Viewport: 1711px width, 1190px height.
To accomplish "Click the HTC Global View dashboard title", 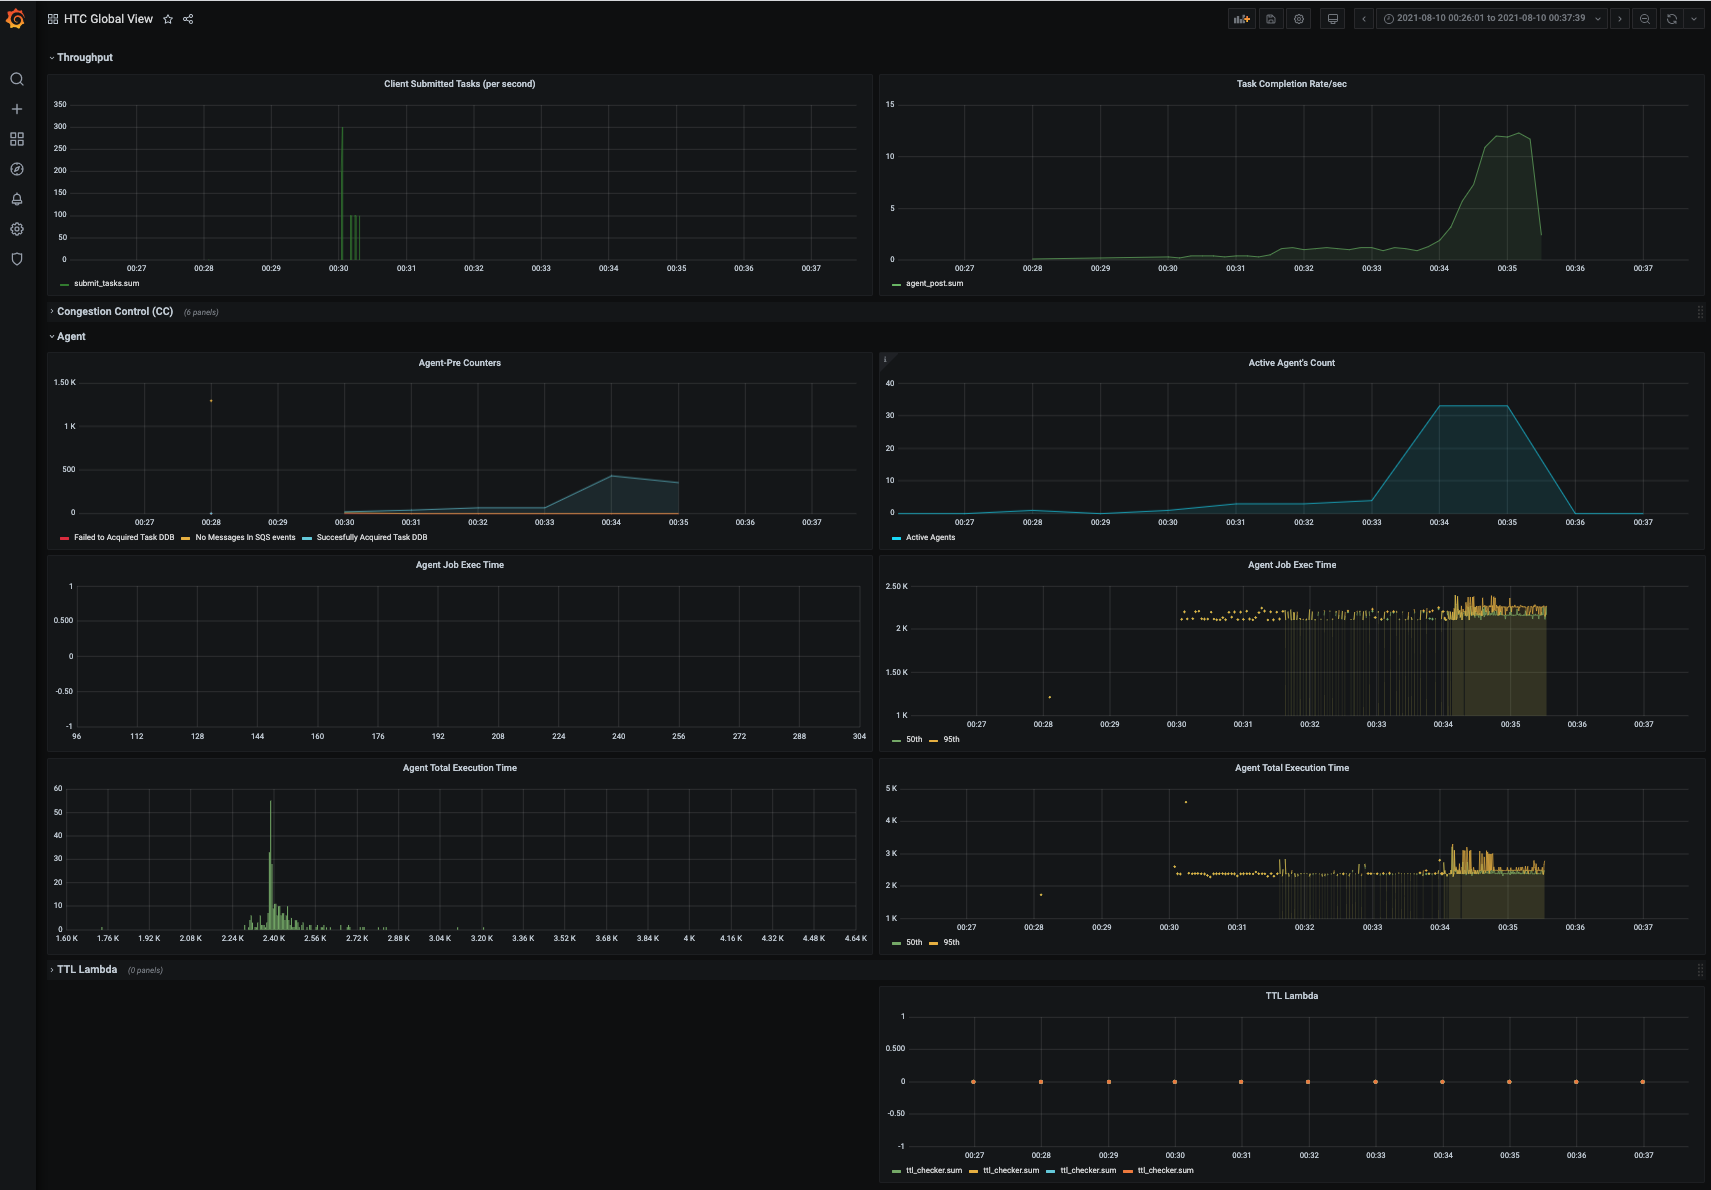I will (108, 19).
